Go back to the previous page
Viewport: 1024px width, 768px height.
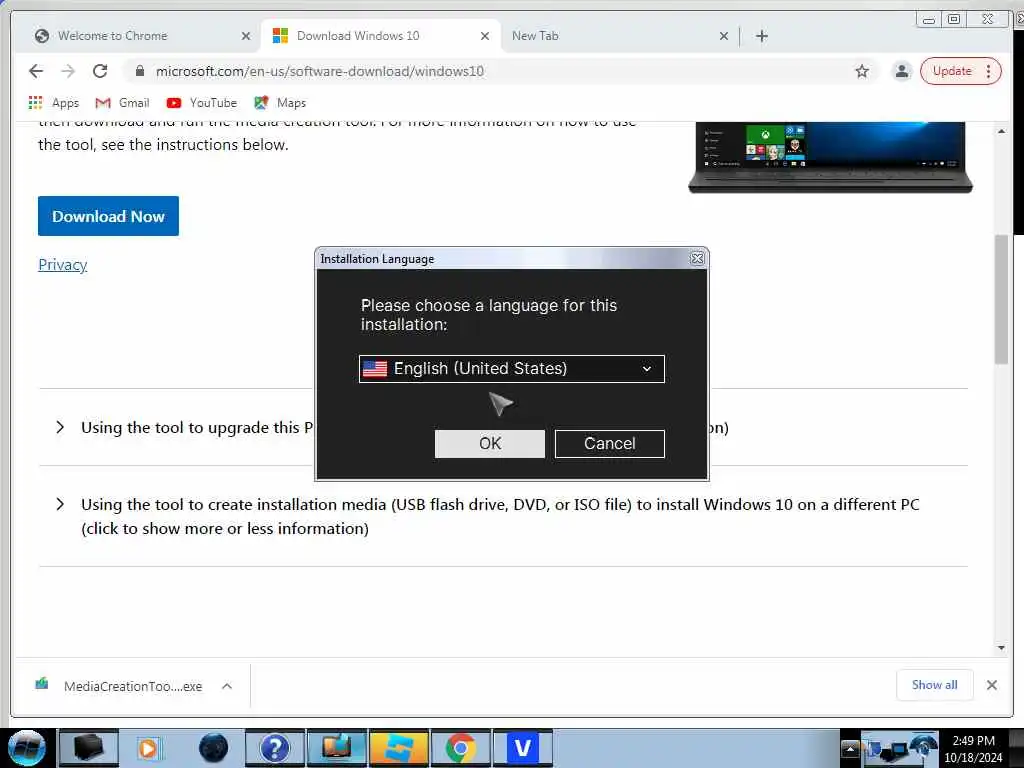pyautogui.click(x=36, y=71)
